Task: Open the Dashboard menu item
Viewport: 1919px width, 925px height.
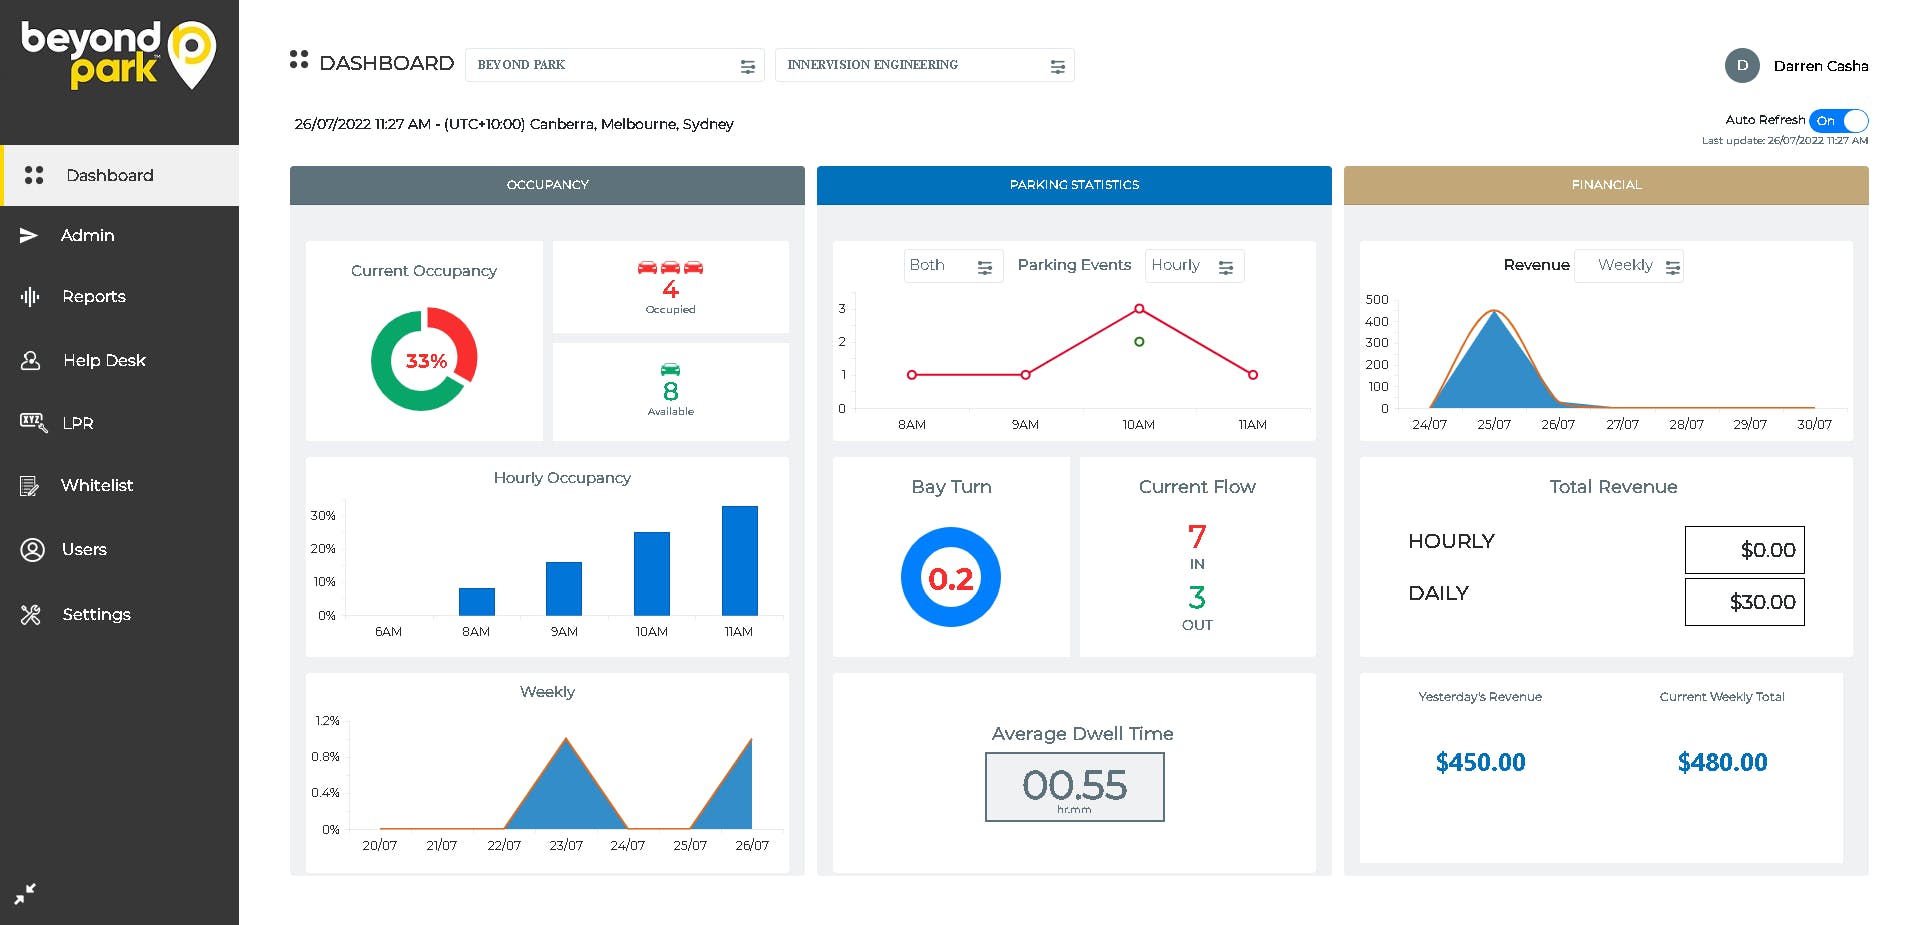Action: [x=120, y=175]
